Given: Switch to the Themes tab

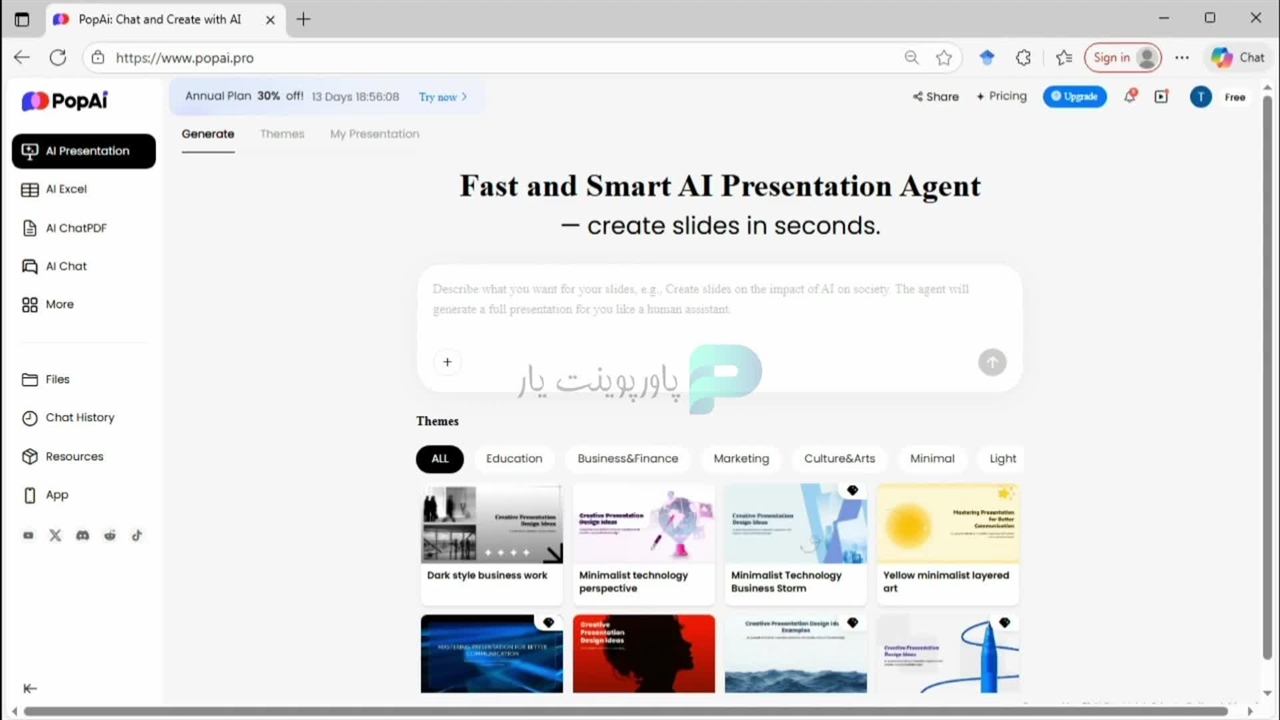Looking at the screenshot, I should pos(282,134).
